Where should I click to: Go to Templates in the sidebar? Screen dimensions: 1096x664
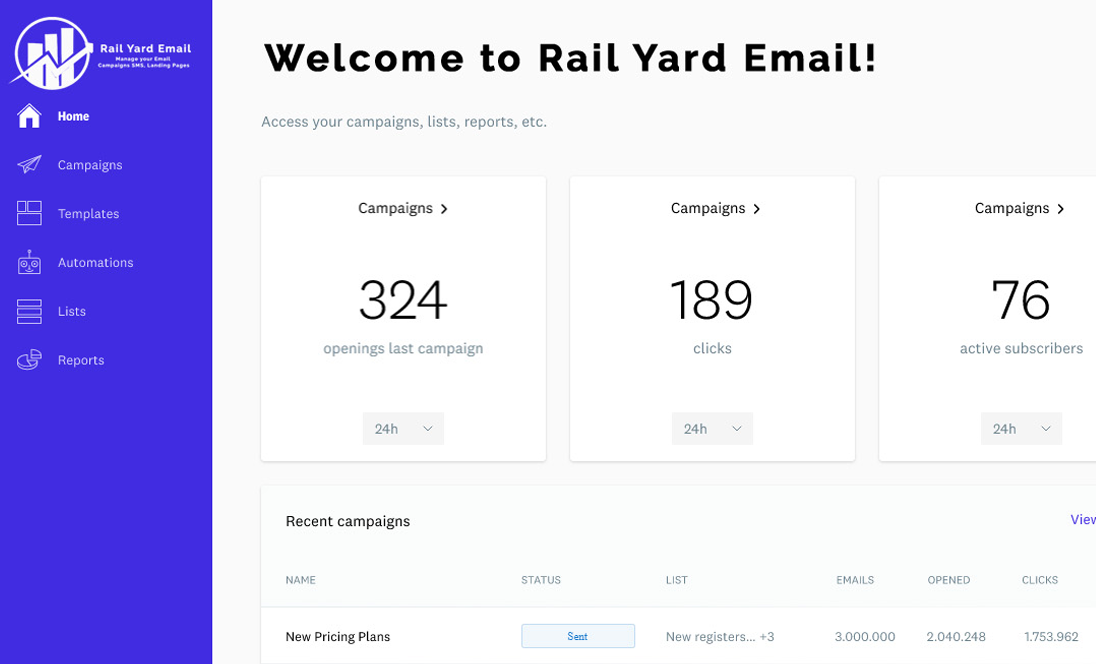coord(88,214)
